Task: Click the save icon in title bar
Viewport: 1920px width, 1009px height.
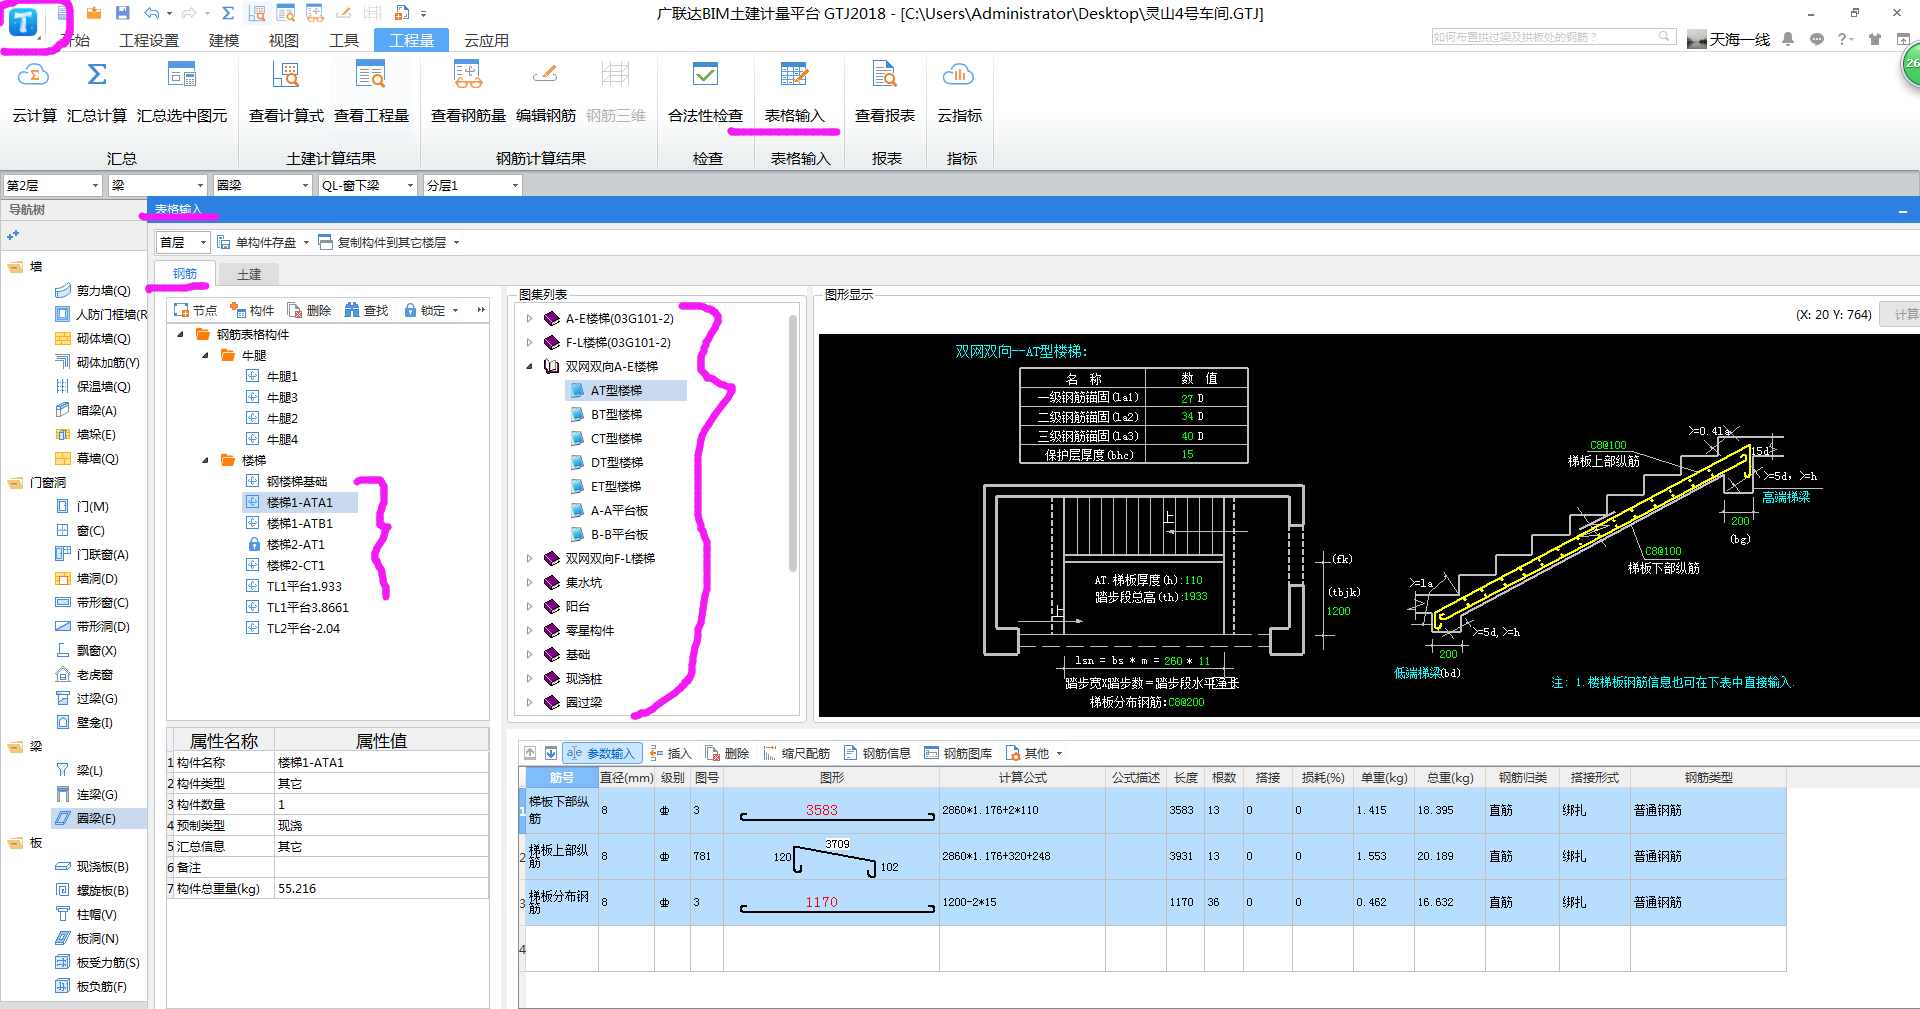Action: coord(122,13)
